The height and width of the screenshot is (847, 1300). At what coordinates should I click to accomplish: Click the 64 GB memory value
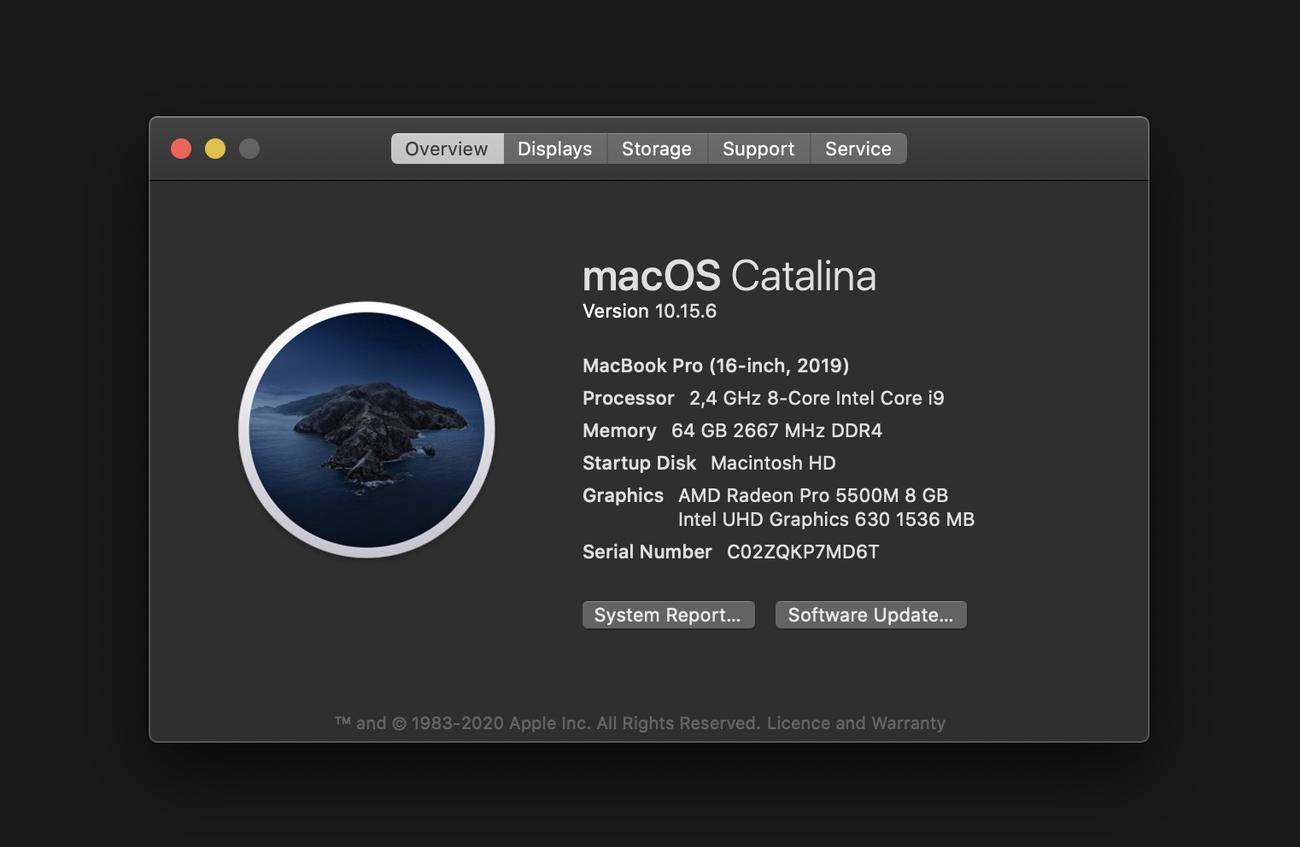click(x=776, y=431)
